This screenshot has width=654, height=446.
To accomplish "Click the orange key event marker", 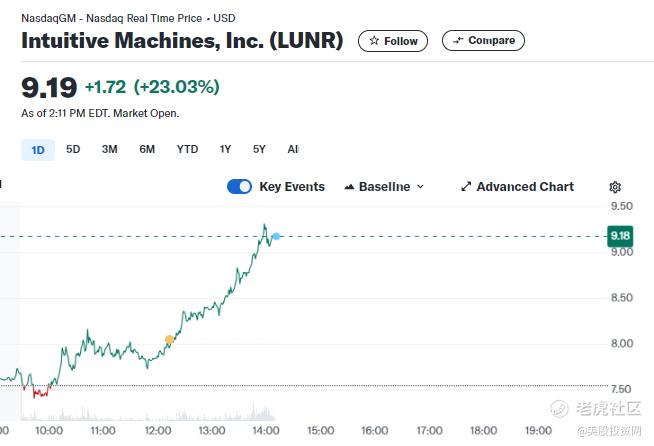I will (x=169, y=340).
